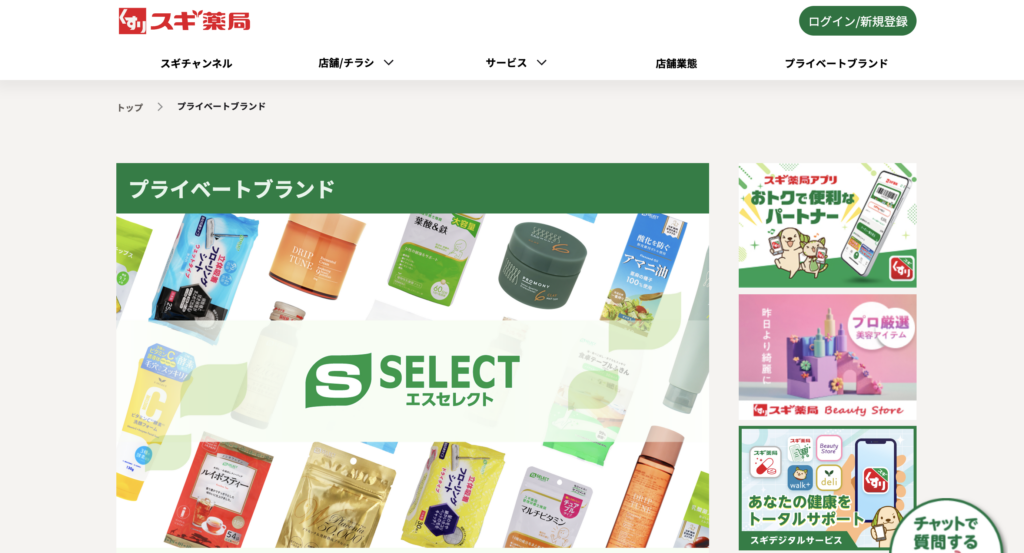Image resolution: width=1024 pixels, height=553 pixels.
Task: Select プライベートブランド in the navigation bar
Action: tap(836, 63)
